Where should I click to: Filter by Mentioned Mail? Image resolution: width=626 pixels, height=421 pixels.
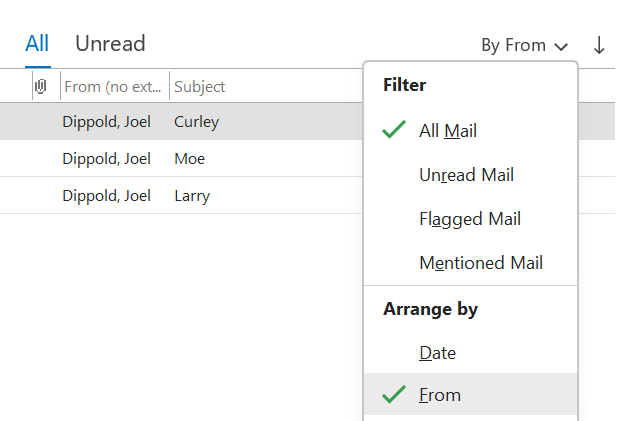481,263
